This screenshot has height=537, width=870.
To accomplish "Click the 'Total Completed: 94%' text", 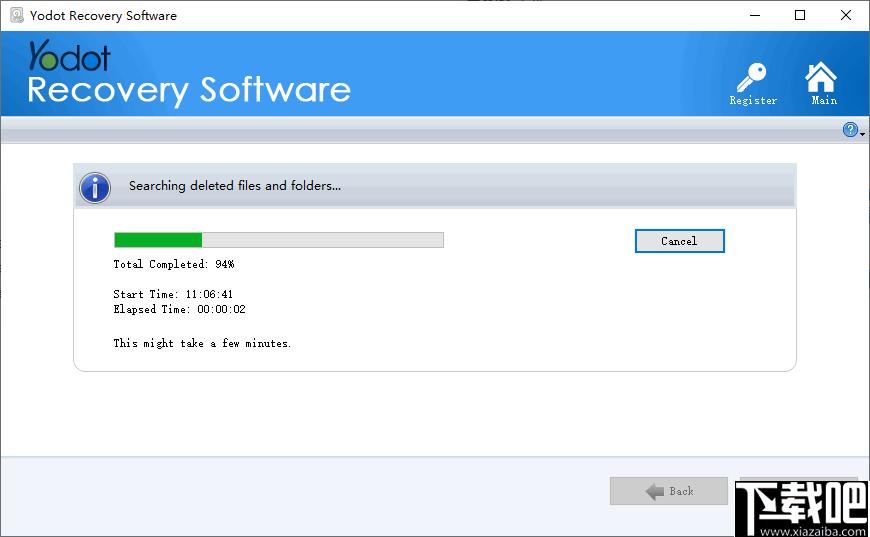I will [x=174, y=265].
